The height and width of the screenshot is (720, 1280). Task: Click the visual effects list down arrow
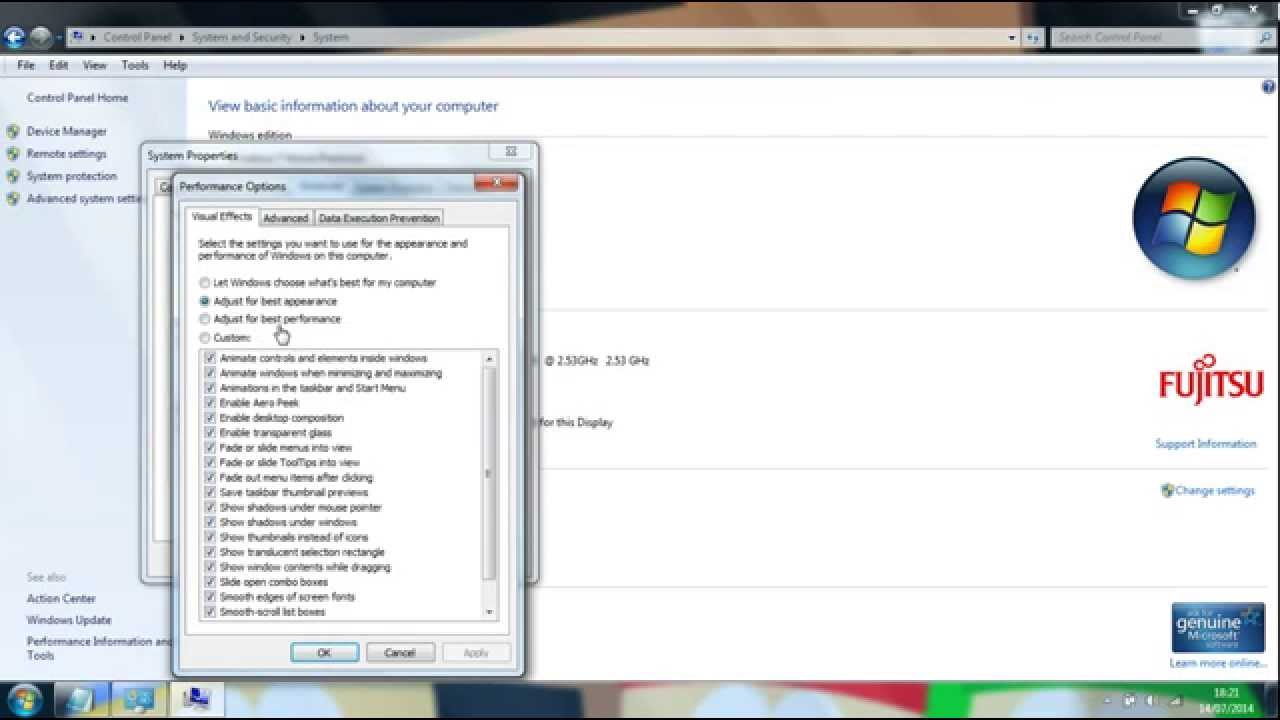489,611
